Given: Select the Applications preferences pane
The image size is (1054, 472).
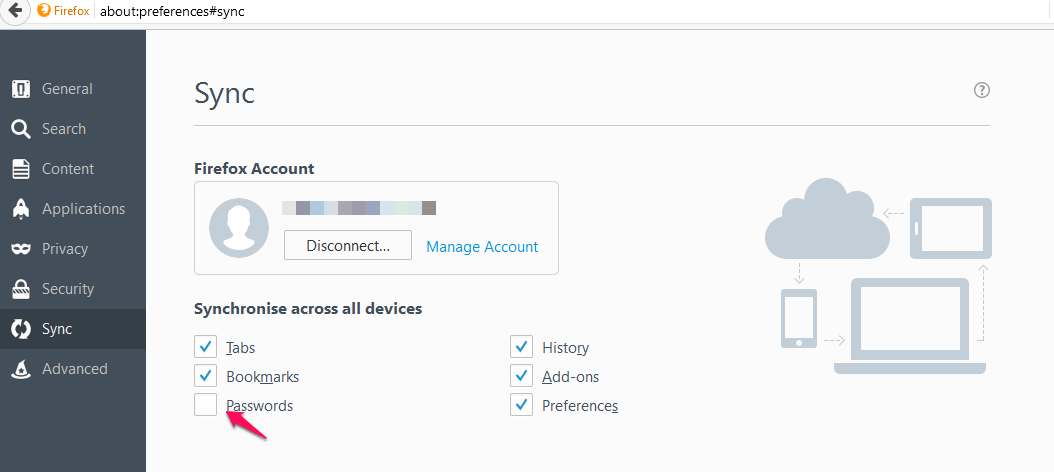Looking at the screenshot, I should (x=73, y=209).
